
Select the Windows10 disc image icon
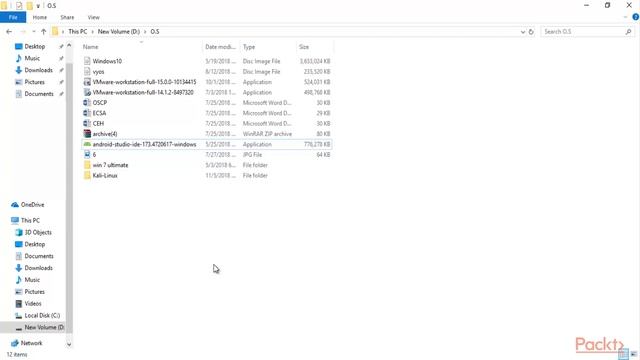coord(87,61)
